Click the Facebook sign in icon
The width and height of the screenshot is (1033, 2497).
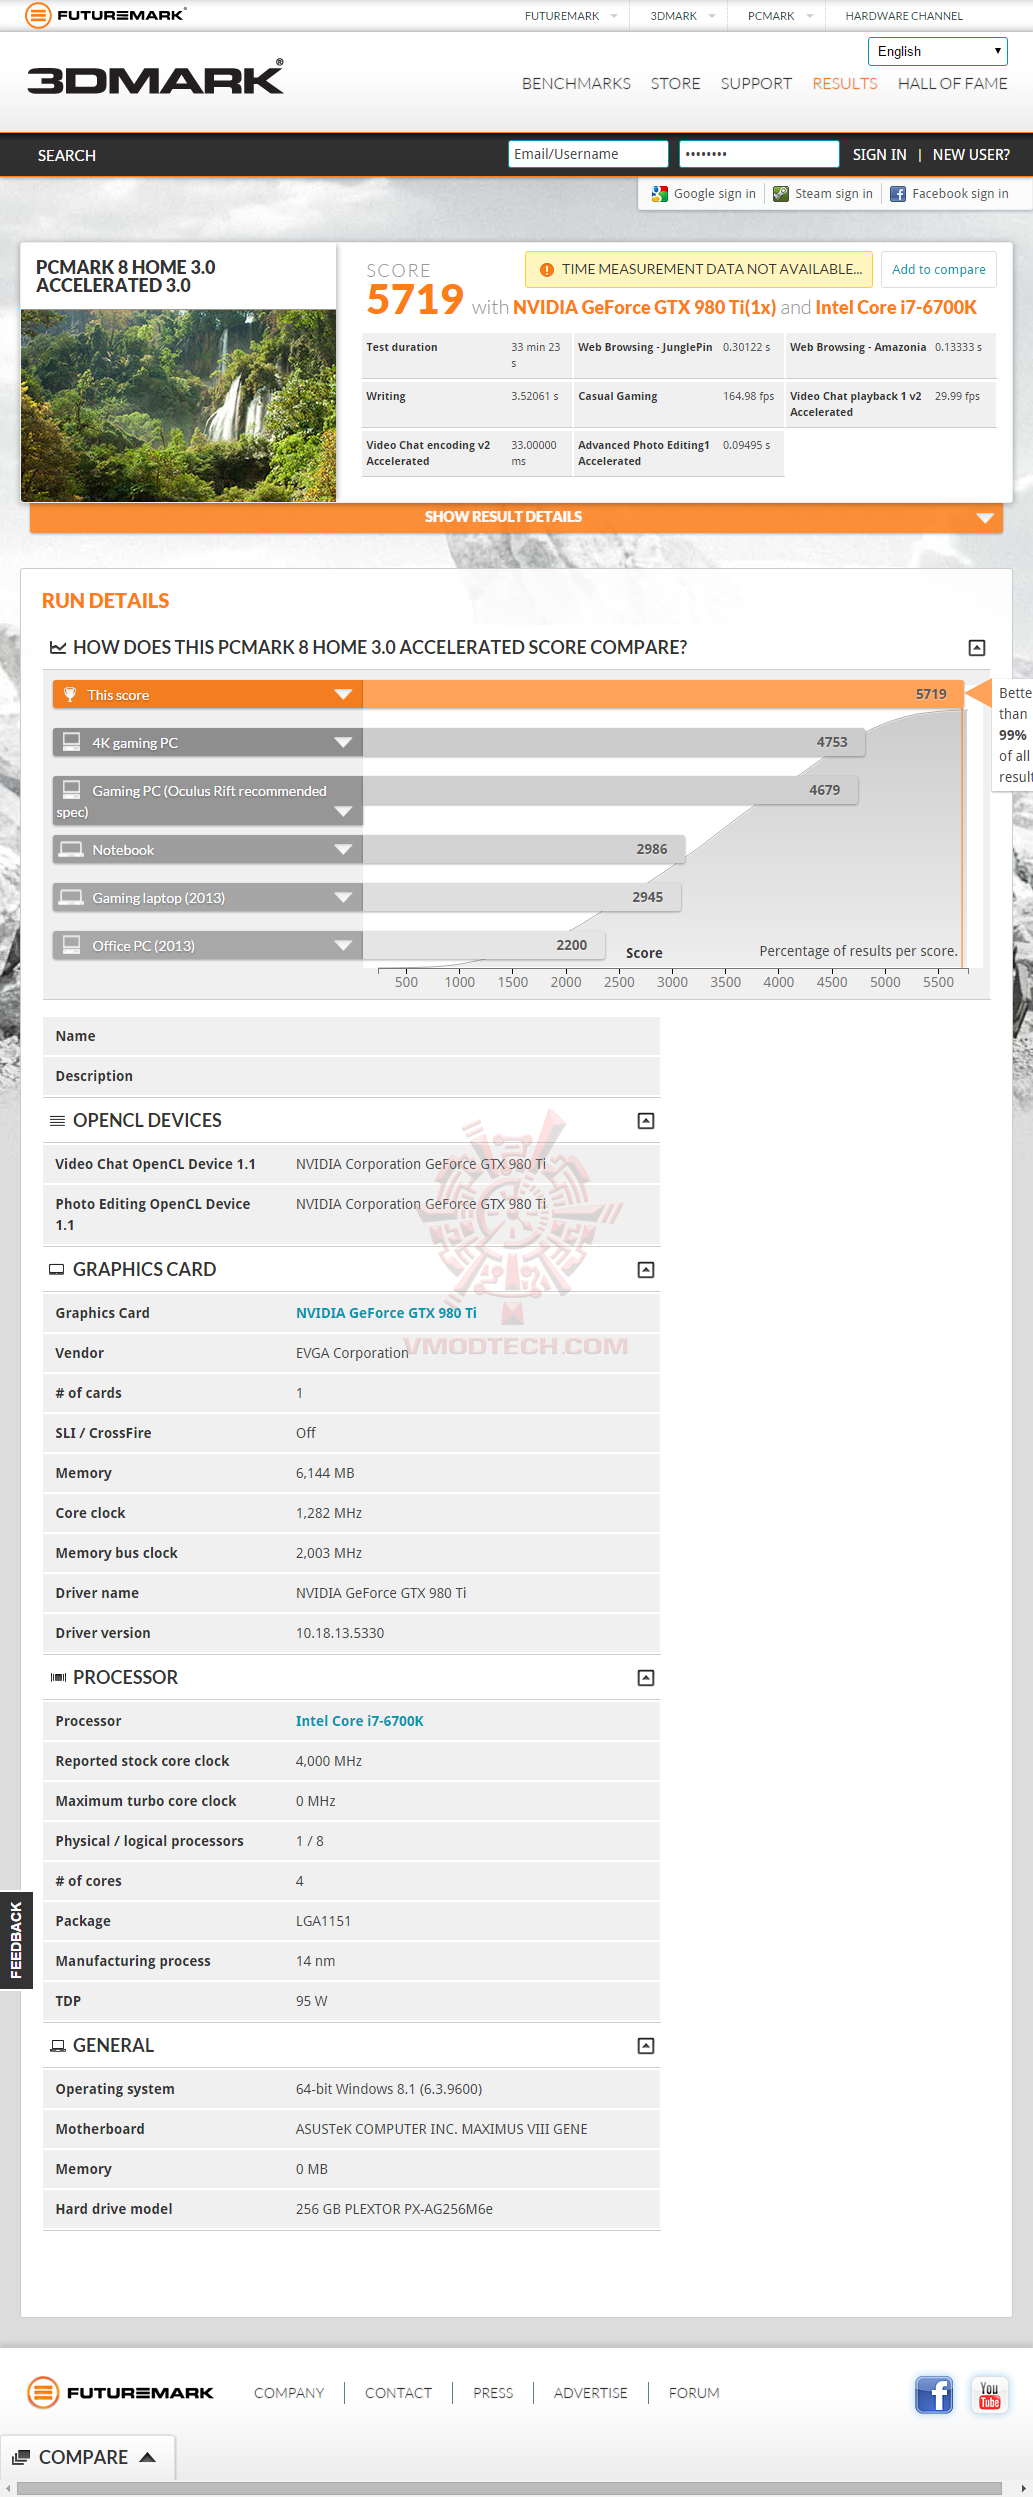[898, 194]
